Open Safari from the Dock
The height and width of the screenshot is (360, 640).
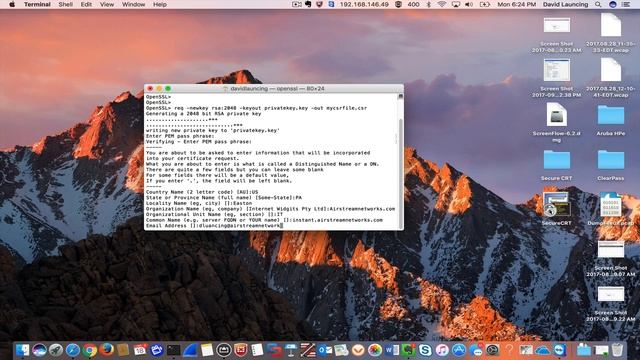[x=73, y=350]
